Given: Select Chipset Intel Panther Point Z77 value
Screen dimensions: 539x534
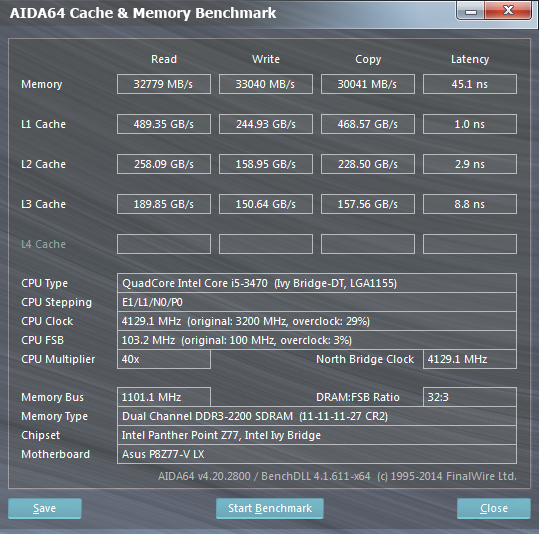Looking at the screenshot, I should 317,435.
